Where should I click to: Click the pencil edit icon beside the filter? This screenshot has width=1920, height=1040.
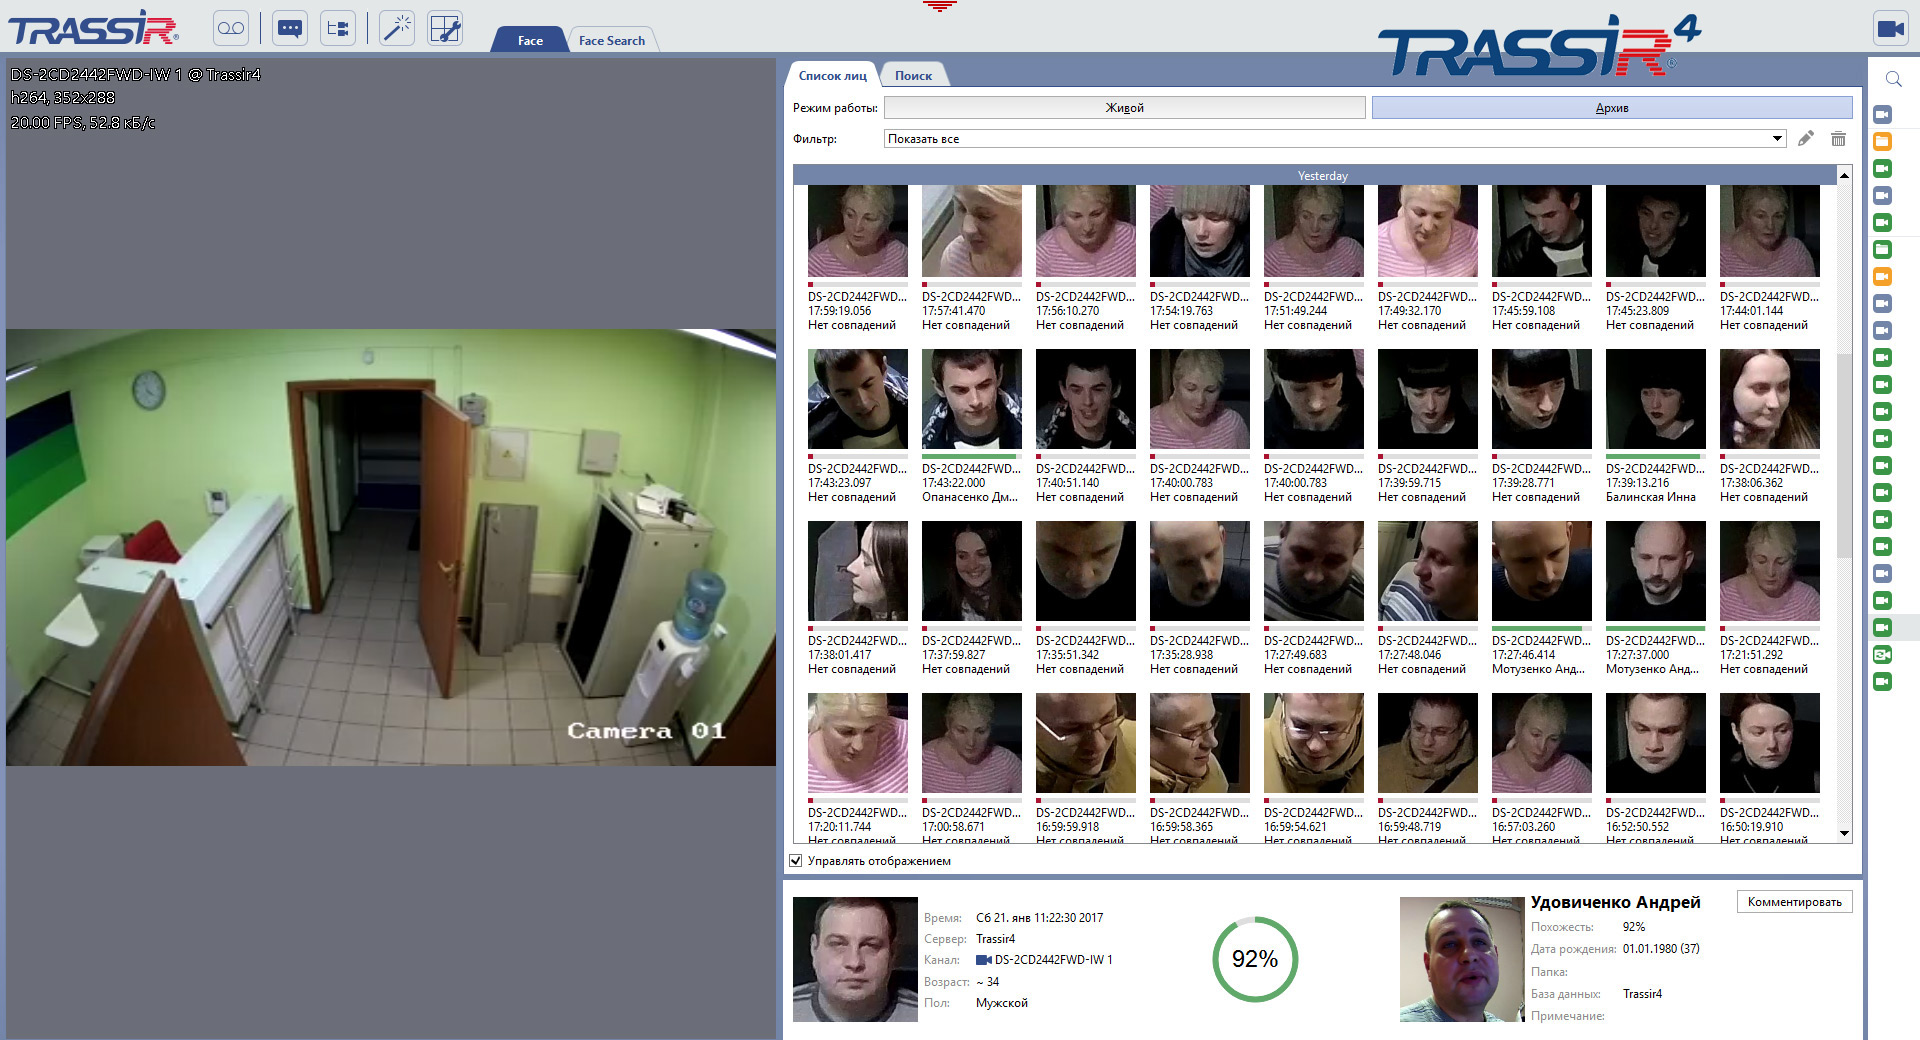pos(1806,139)
